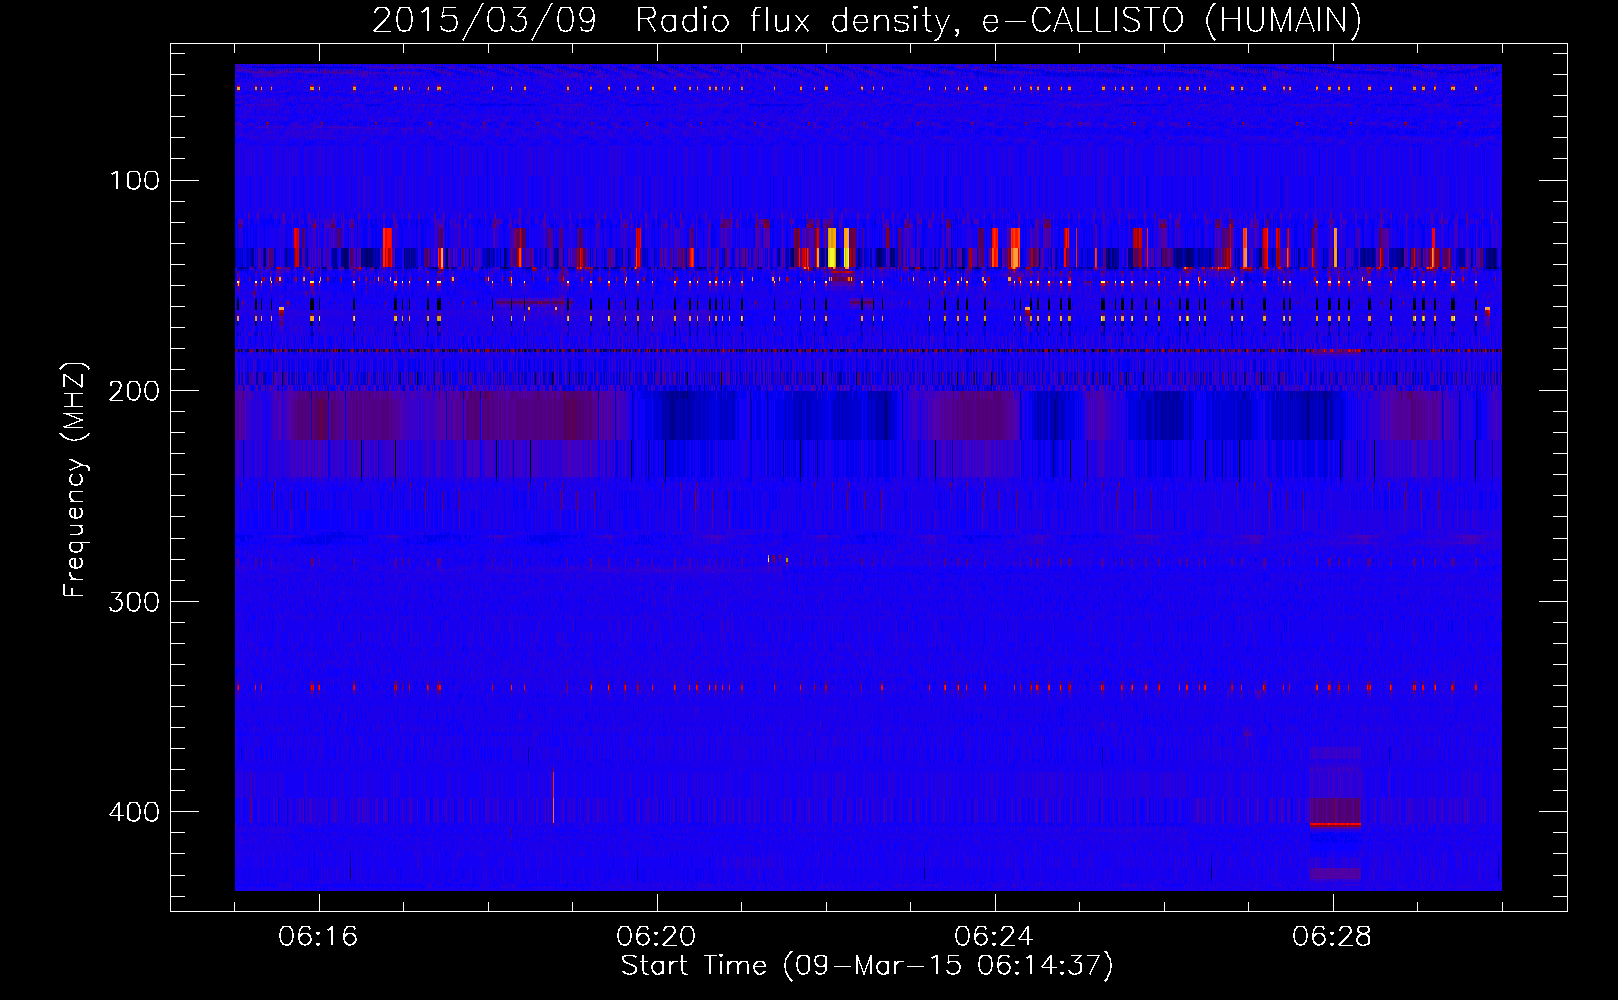Click the 100 frequency tick label
1618x1000 pixels.
point(134,180)
